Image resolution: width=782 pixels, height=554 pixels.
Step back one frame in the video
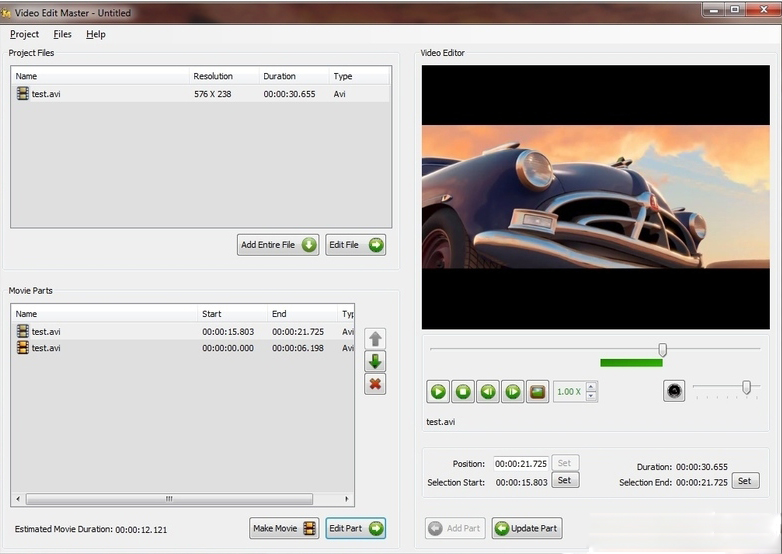488,391
